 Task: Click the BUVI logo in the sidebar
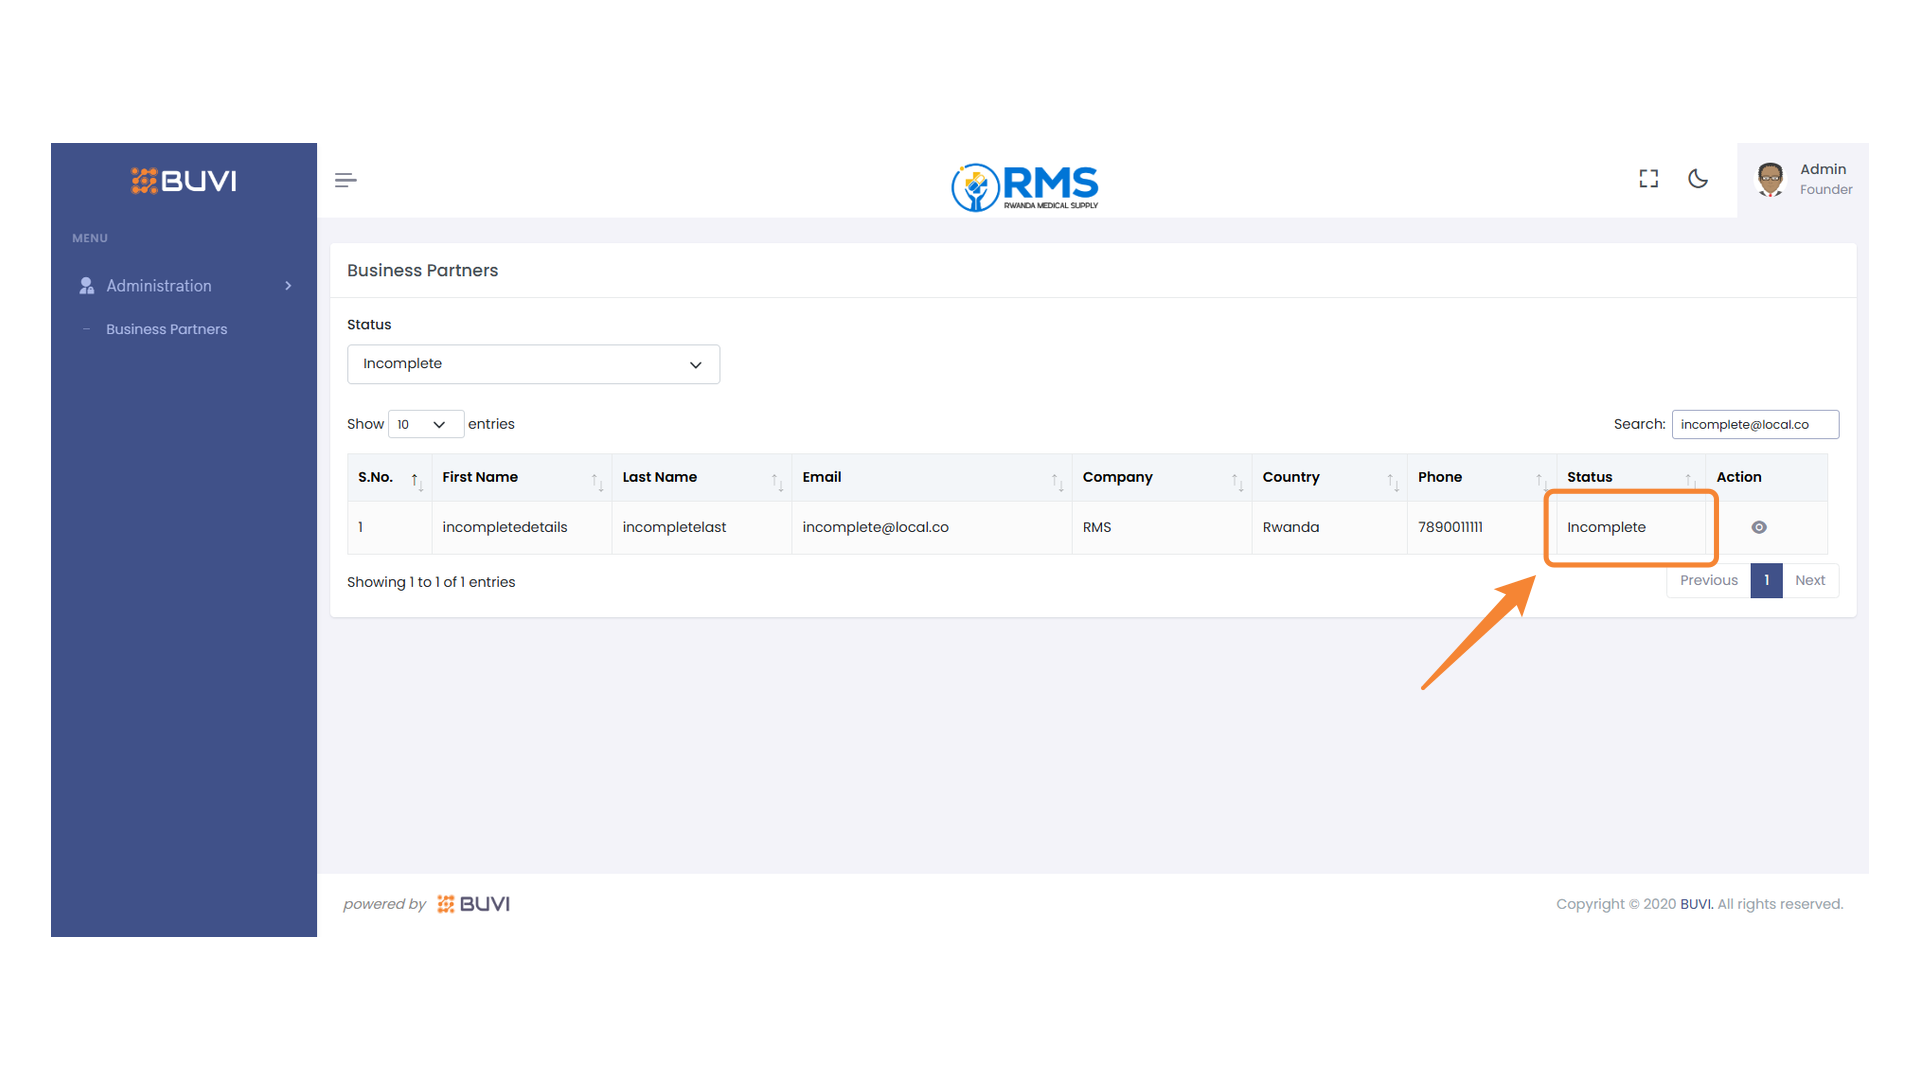click(x=184, y=181)
